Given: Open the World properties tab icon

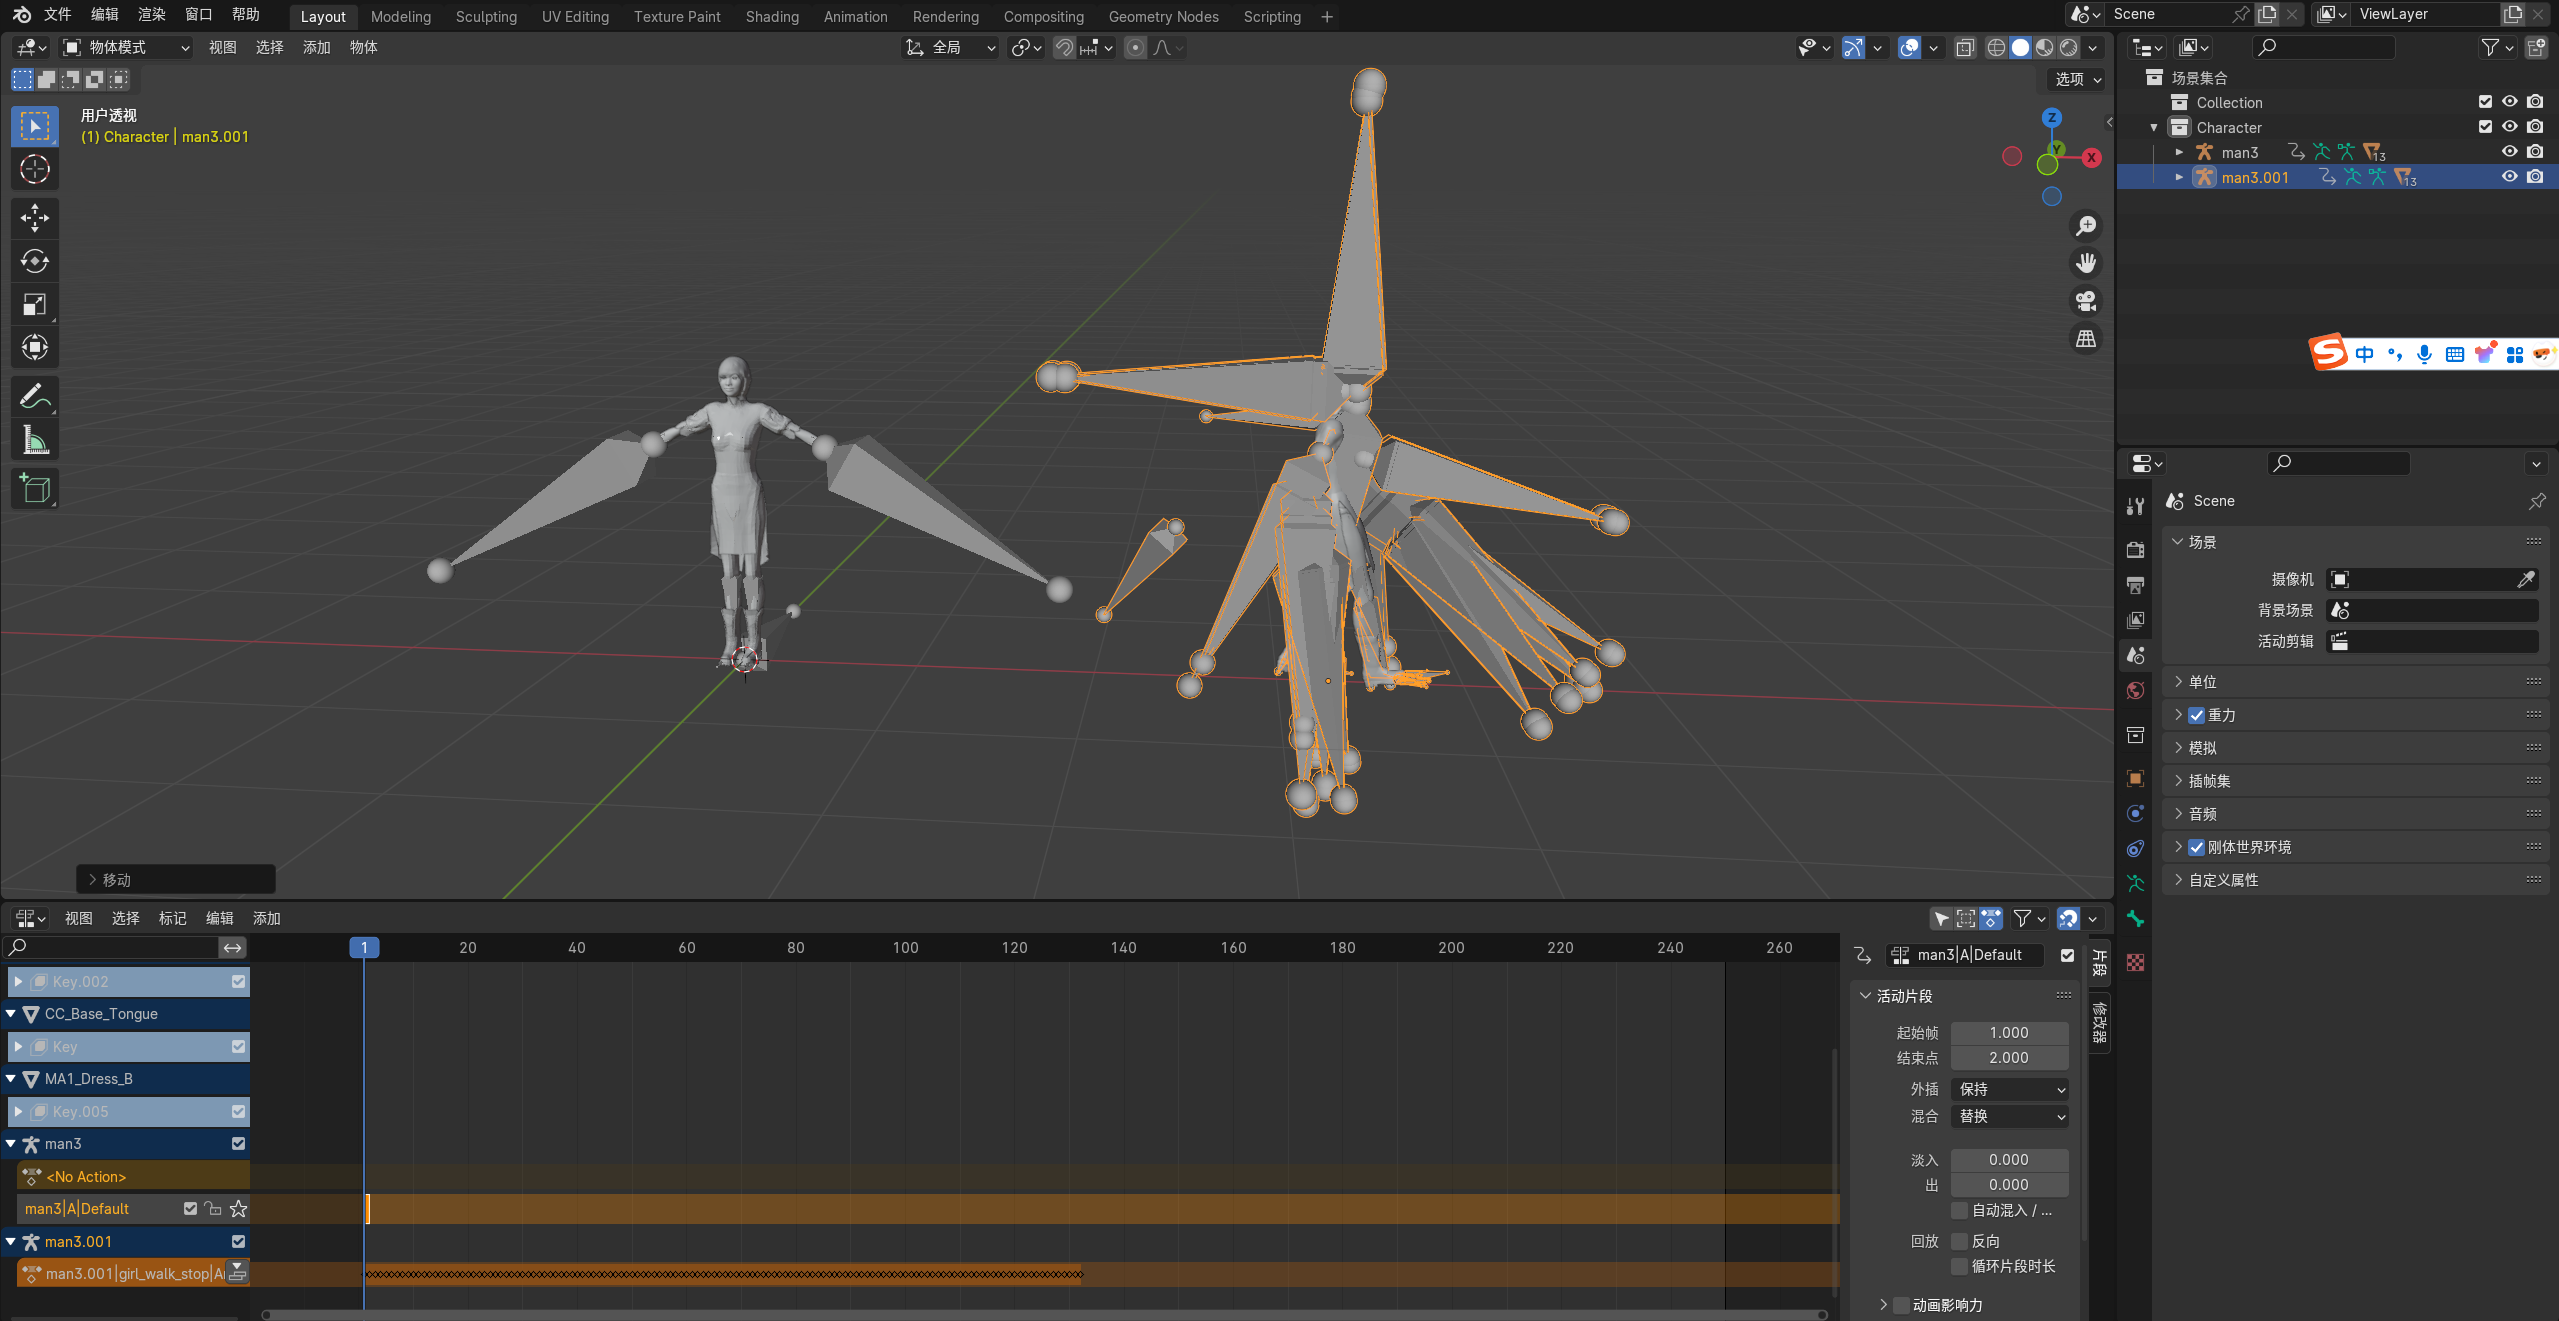Looking at the screenshot, I should [2136, 691].
